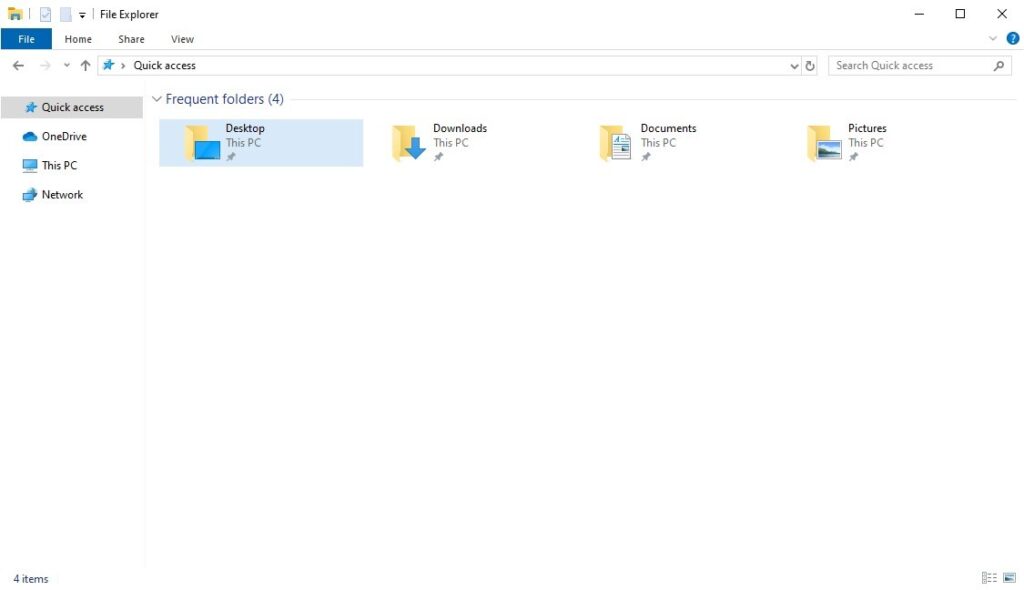Open the Customize Quick Access Toolbar dropdown

[82, 14]
